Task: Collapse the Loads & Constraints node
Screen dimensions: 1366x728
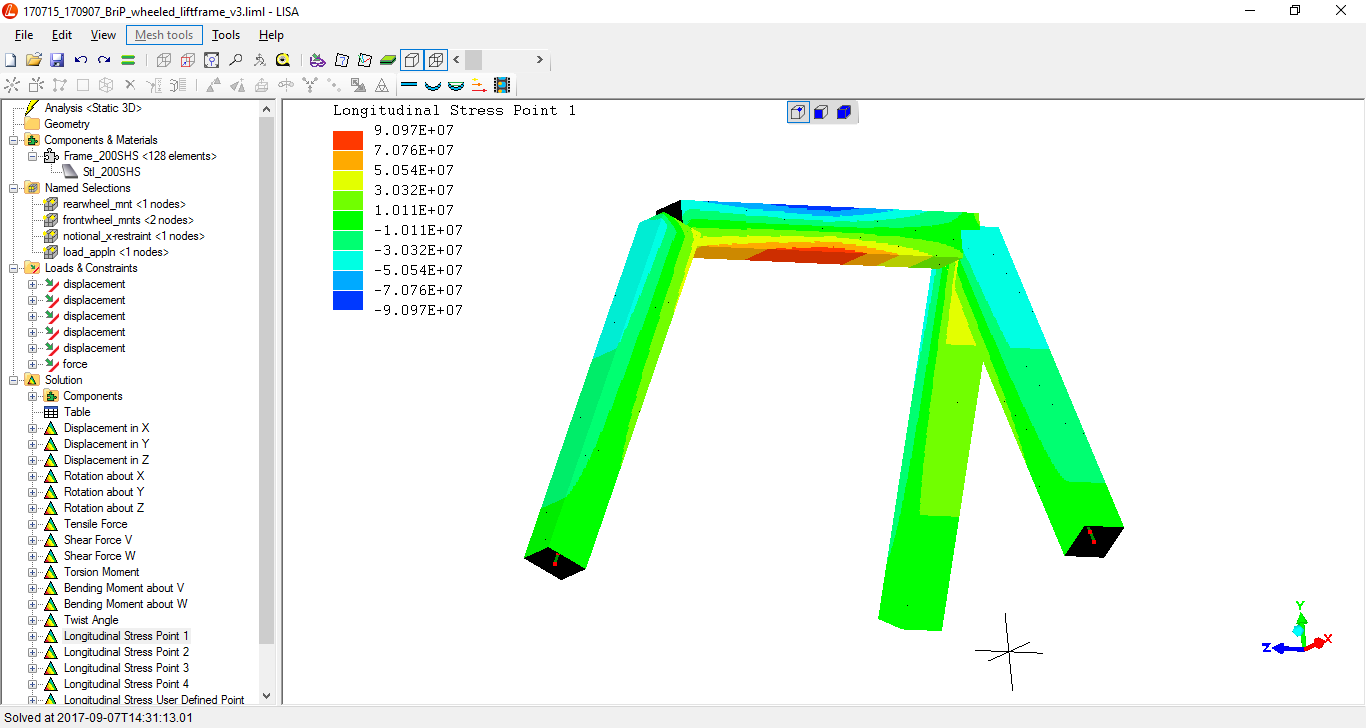Action: [x=14, y=268]
